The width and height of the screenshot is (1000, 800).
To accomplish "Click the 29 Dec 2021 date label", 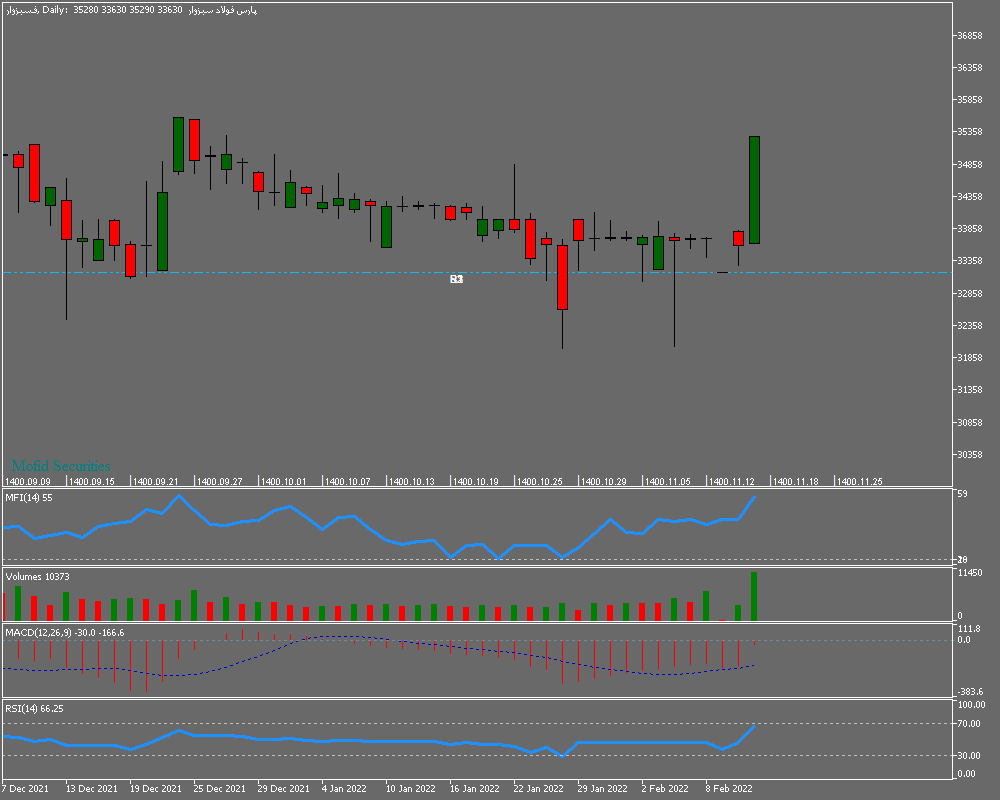I will point(284,789).
